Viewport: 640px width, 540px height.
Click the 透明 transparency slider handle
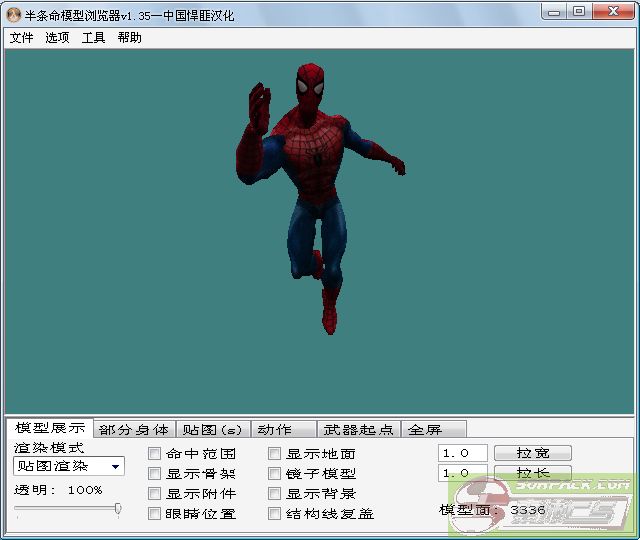[x=118, y=509]
